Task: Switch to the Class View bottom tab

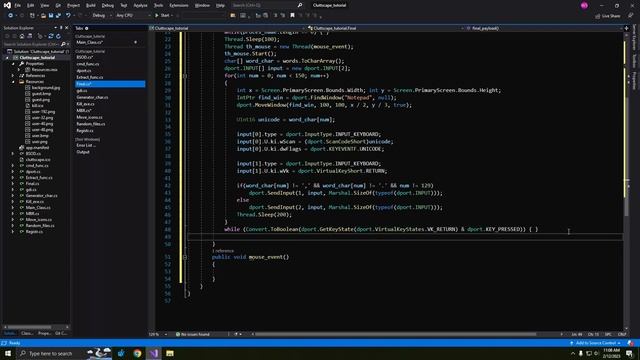Action: 27,333
